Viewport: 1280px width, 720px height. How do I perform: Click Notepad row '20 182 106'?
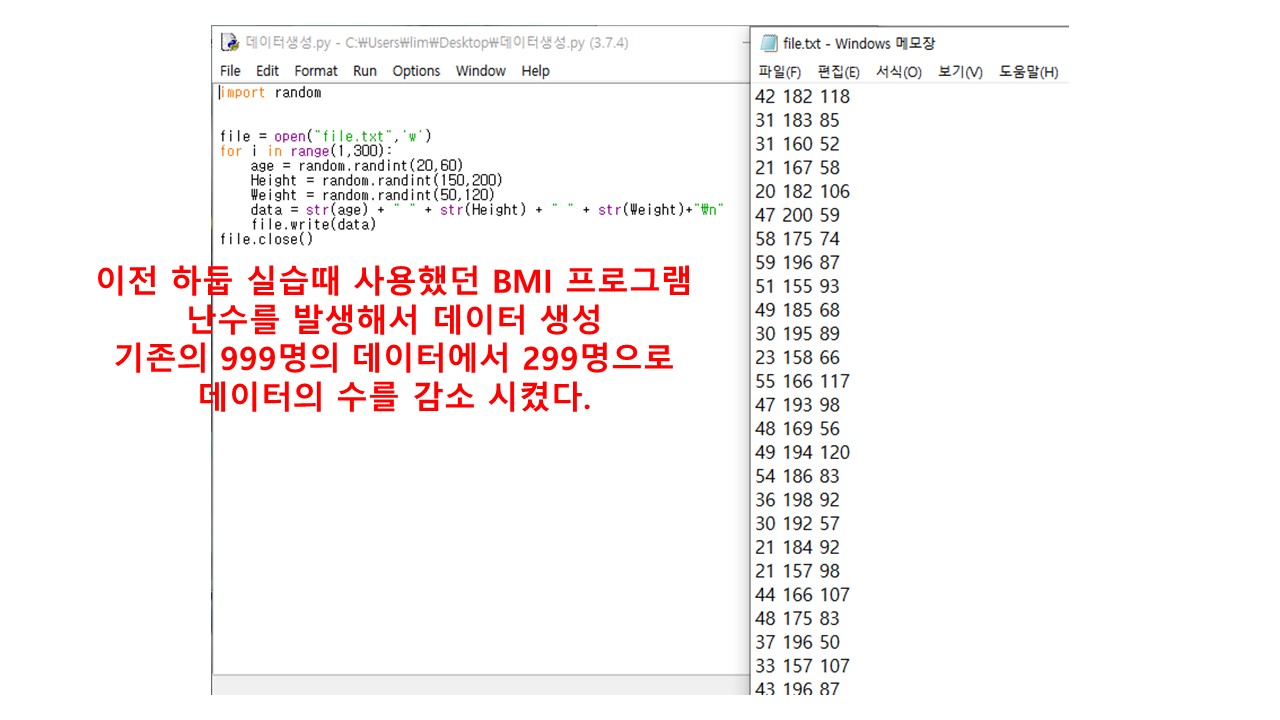pos(802,191)
